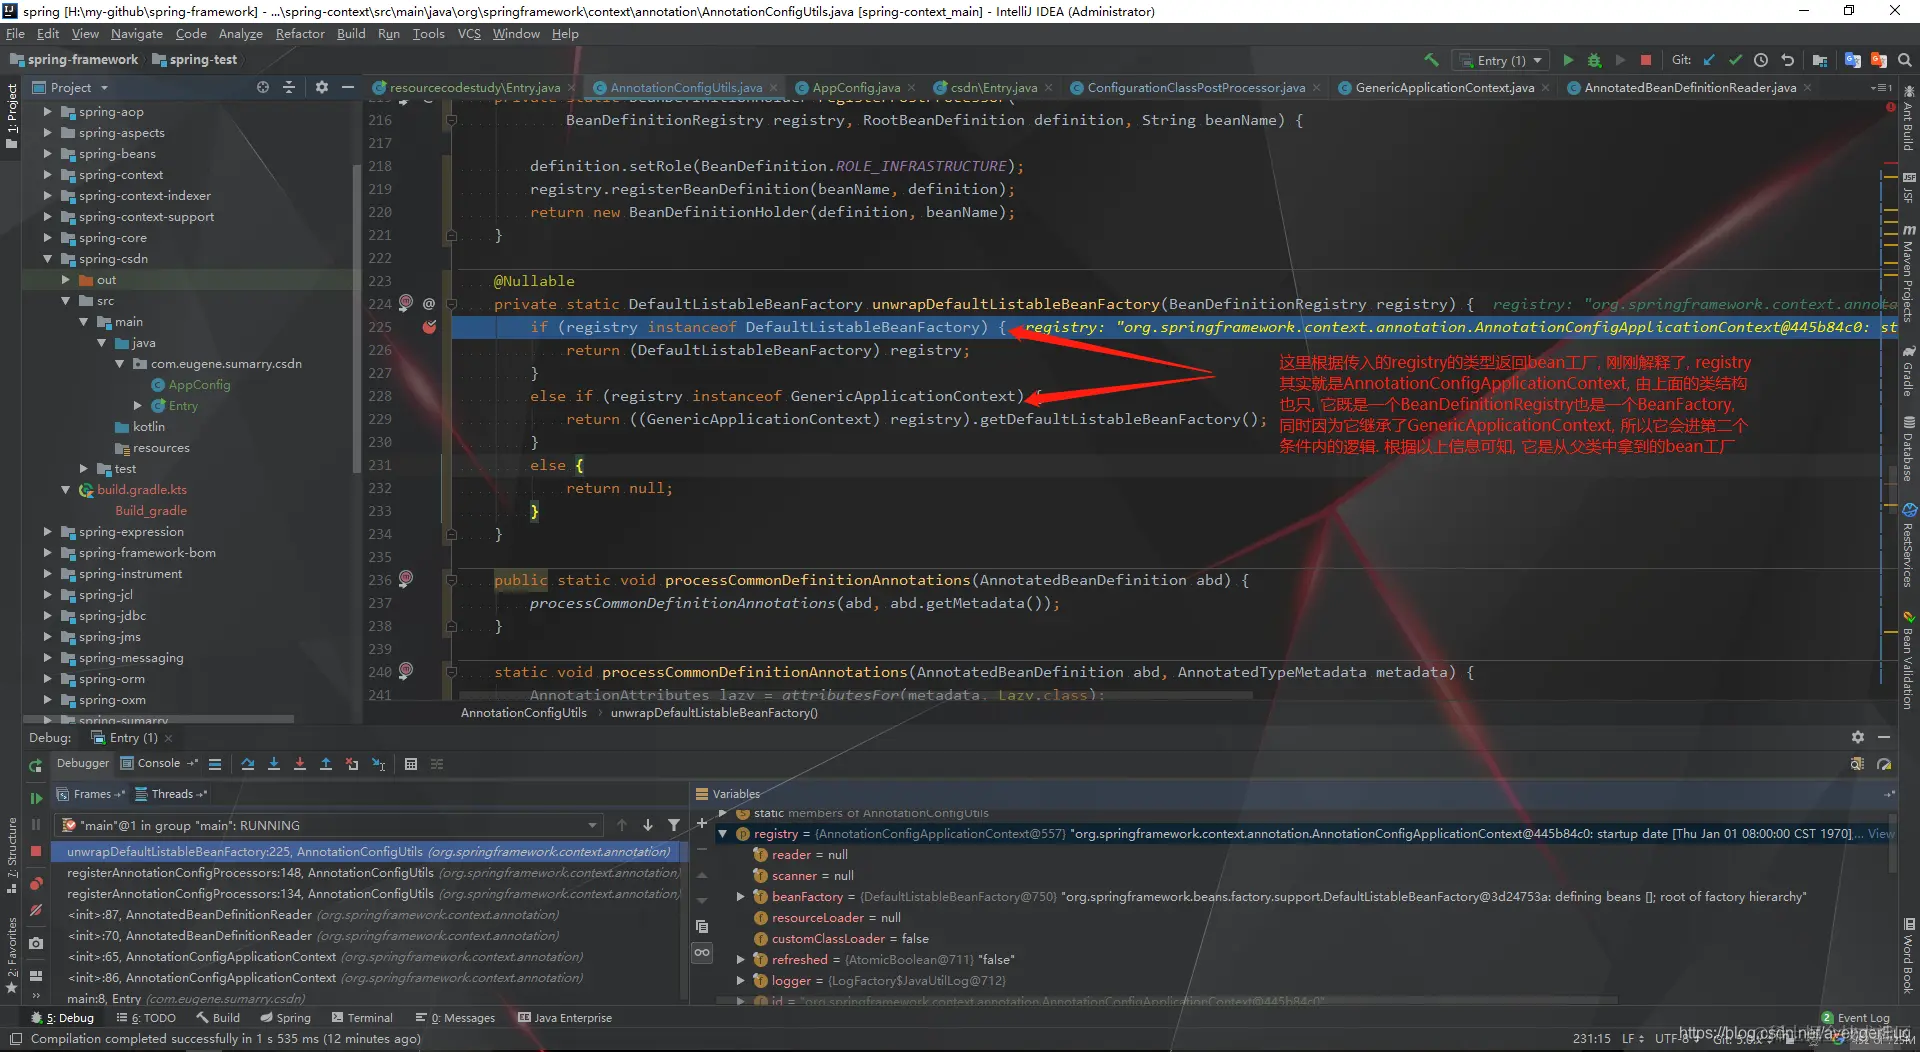Screen dimensions: 1920x1052
Task: Open project panel settings gear
Action: click(x=321, y=88)
